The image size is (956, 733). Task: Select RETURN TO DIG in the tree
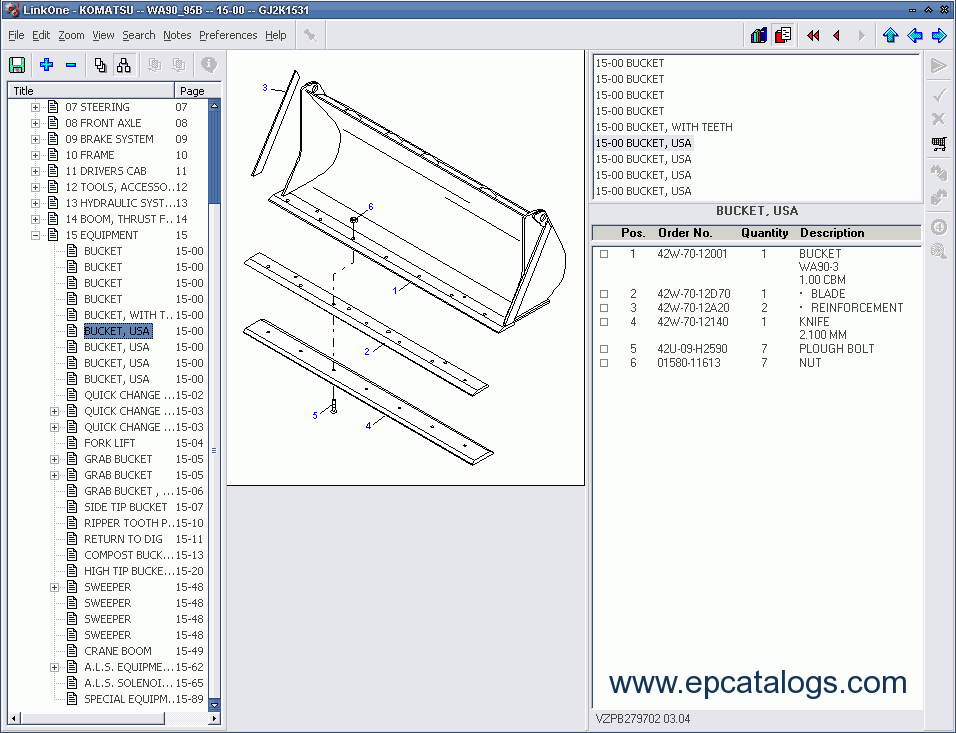123,539
